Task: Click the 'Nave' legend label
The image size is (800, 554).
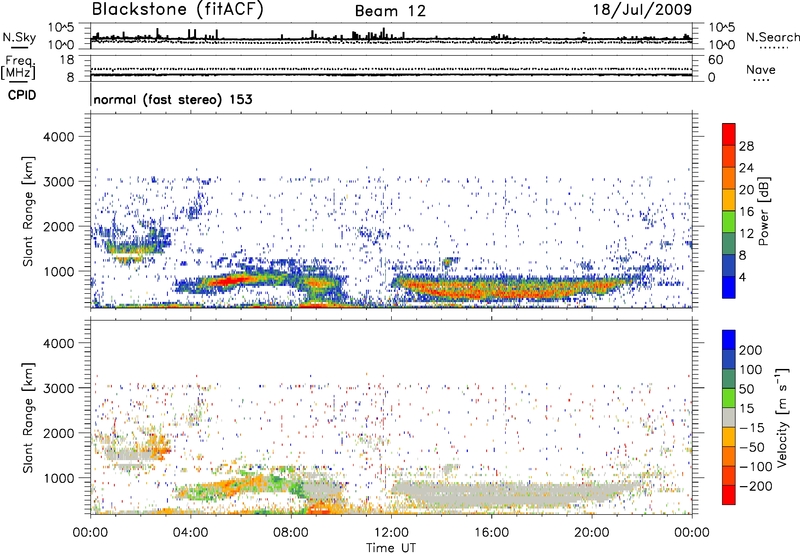Action: coord(761,70)
